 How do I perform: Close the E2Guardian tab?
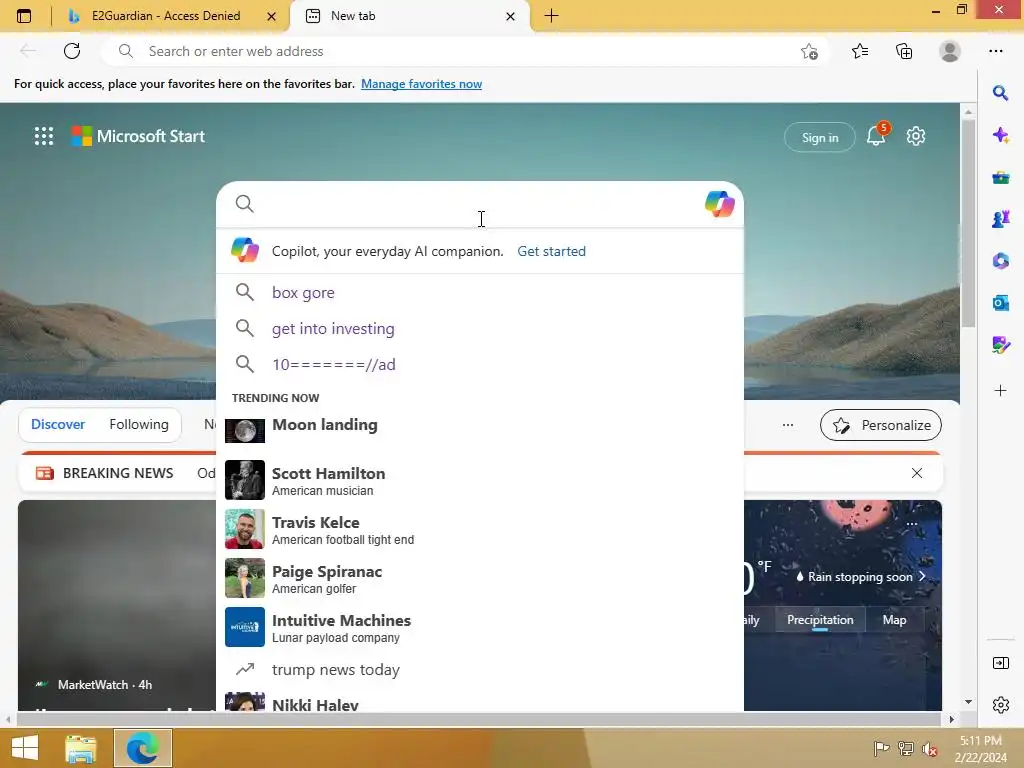[272, 16]
